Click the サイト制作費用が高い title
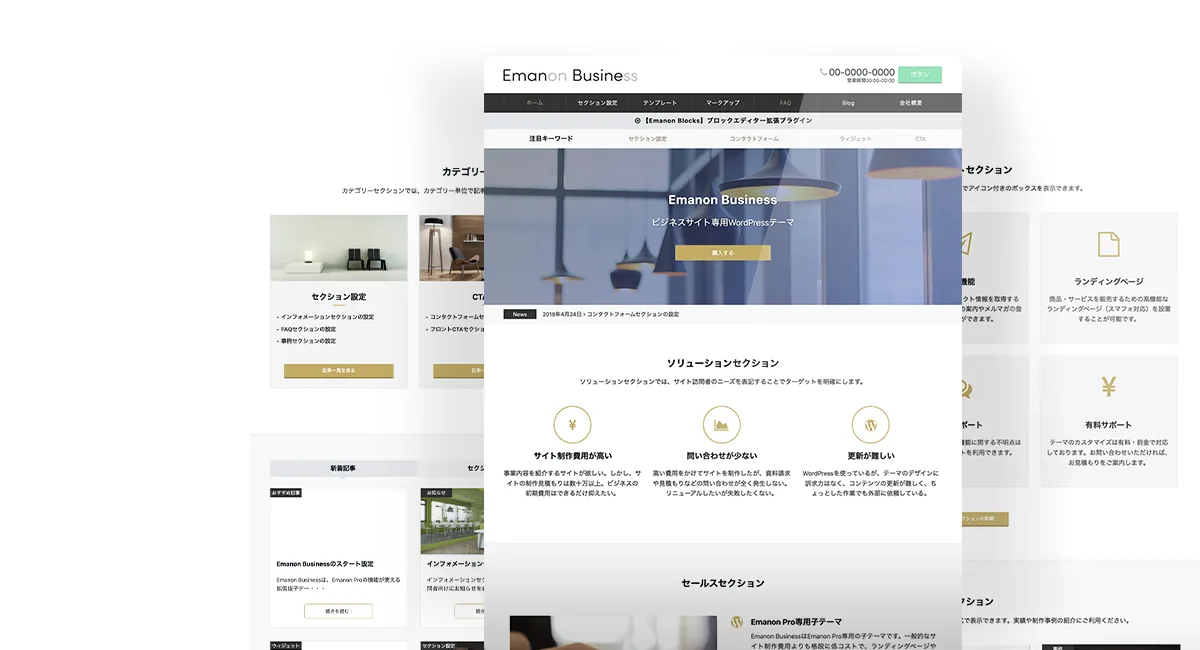The image size is (1200, 650). pyautogui.click(x=572, y=456)
